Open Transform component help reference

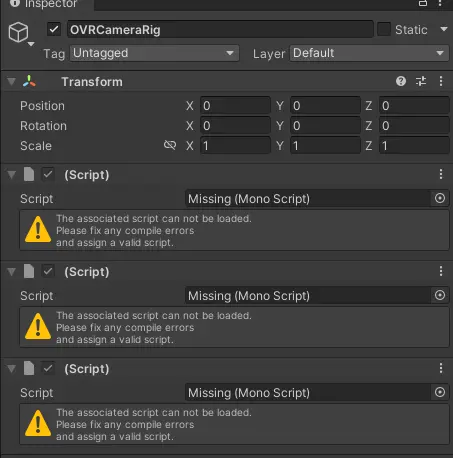tap(401, 81)
